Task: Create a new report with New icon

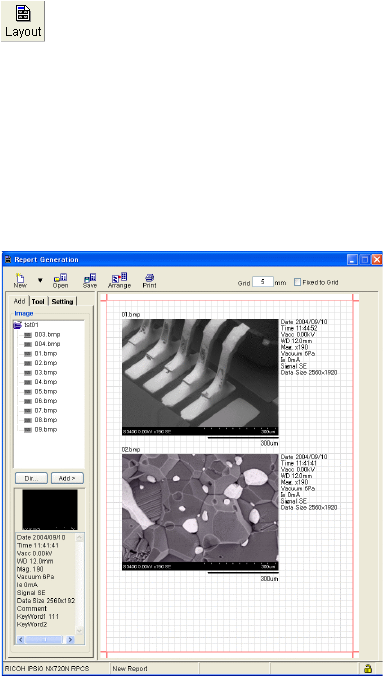Action: [20, 281]
